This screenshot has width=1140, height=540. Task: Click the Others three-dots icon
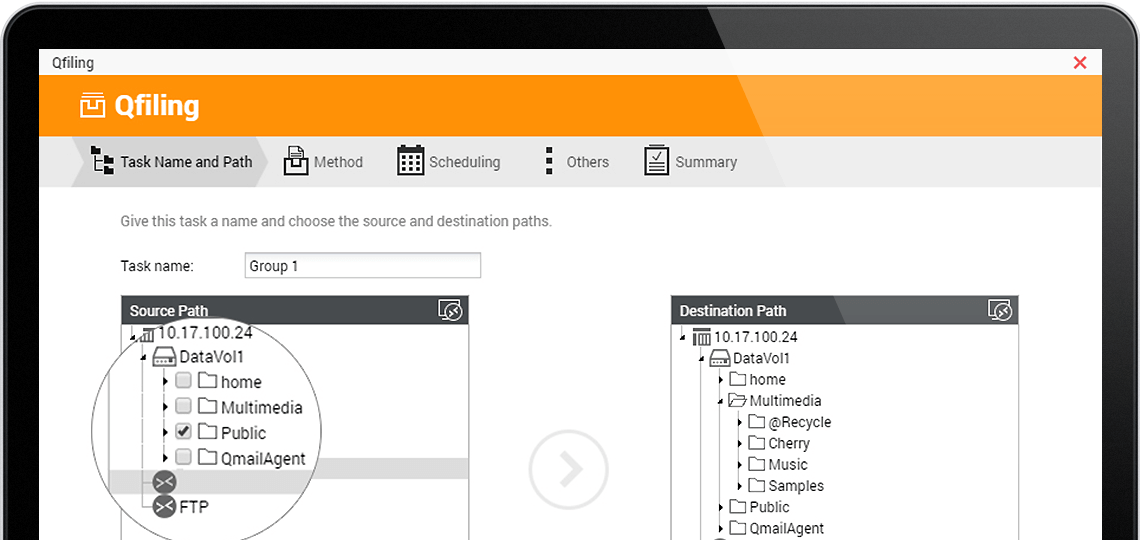click(549, 161)
